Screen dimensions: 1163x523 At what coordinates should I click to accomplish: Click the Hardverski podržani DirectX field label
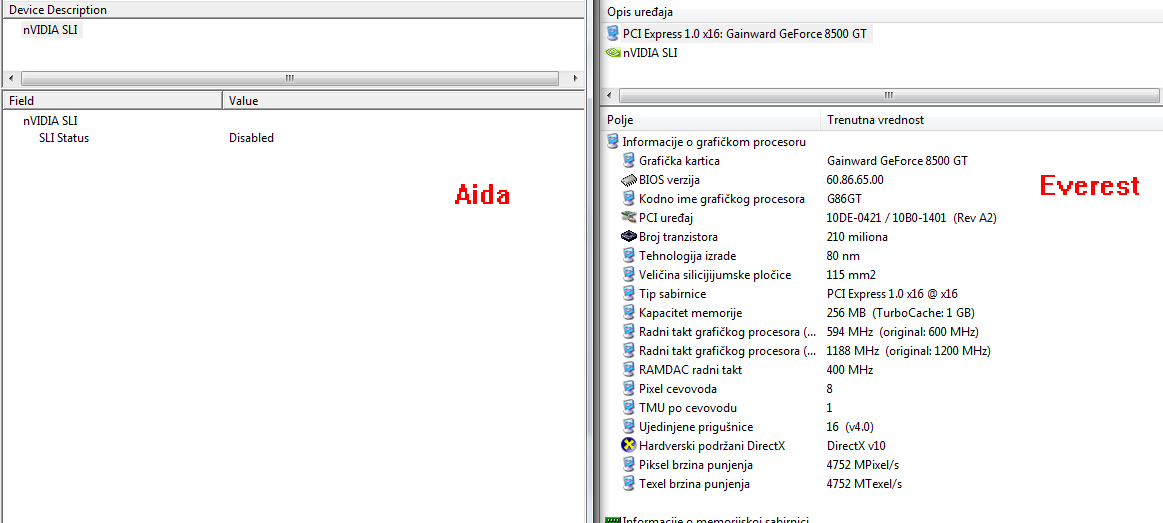point(711,446)
